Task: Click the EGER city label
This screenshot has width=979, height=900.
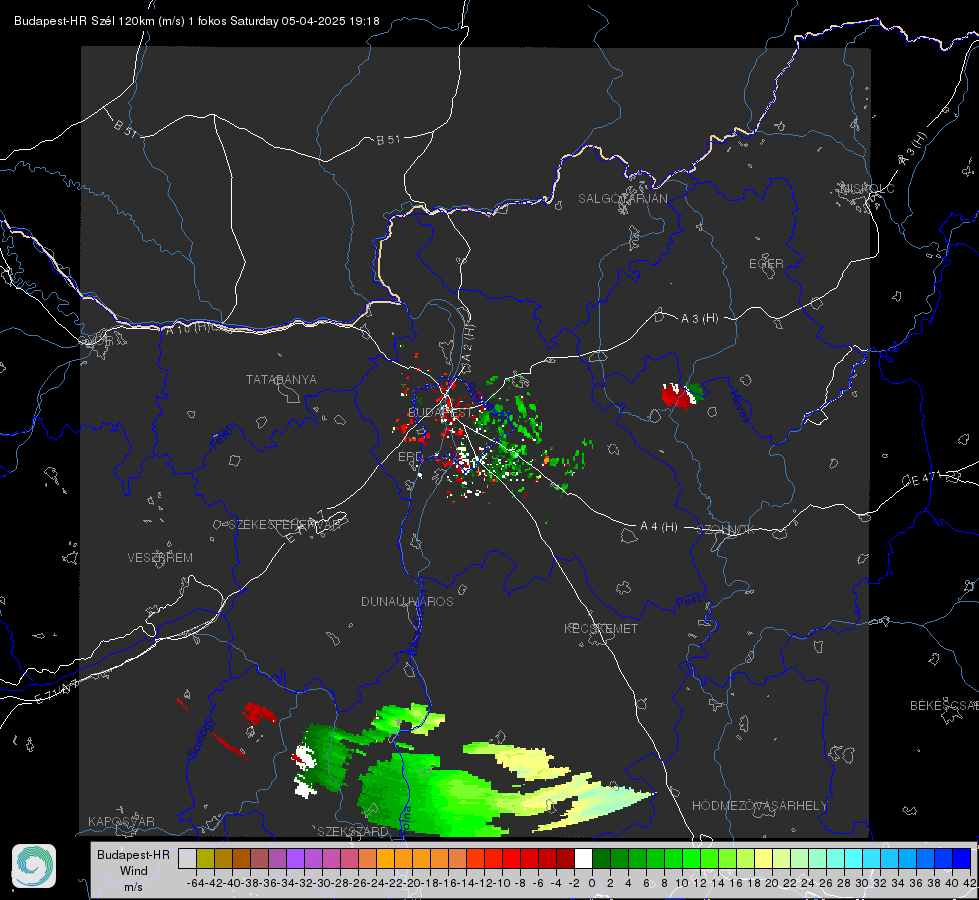Action: pos(766,264)
